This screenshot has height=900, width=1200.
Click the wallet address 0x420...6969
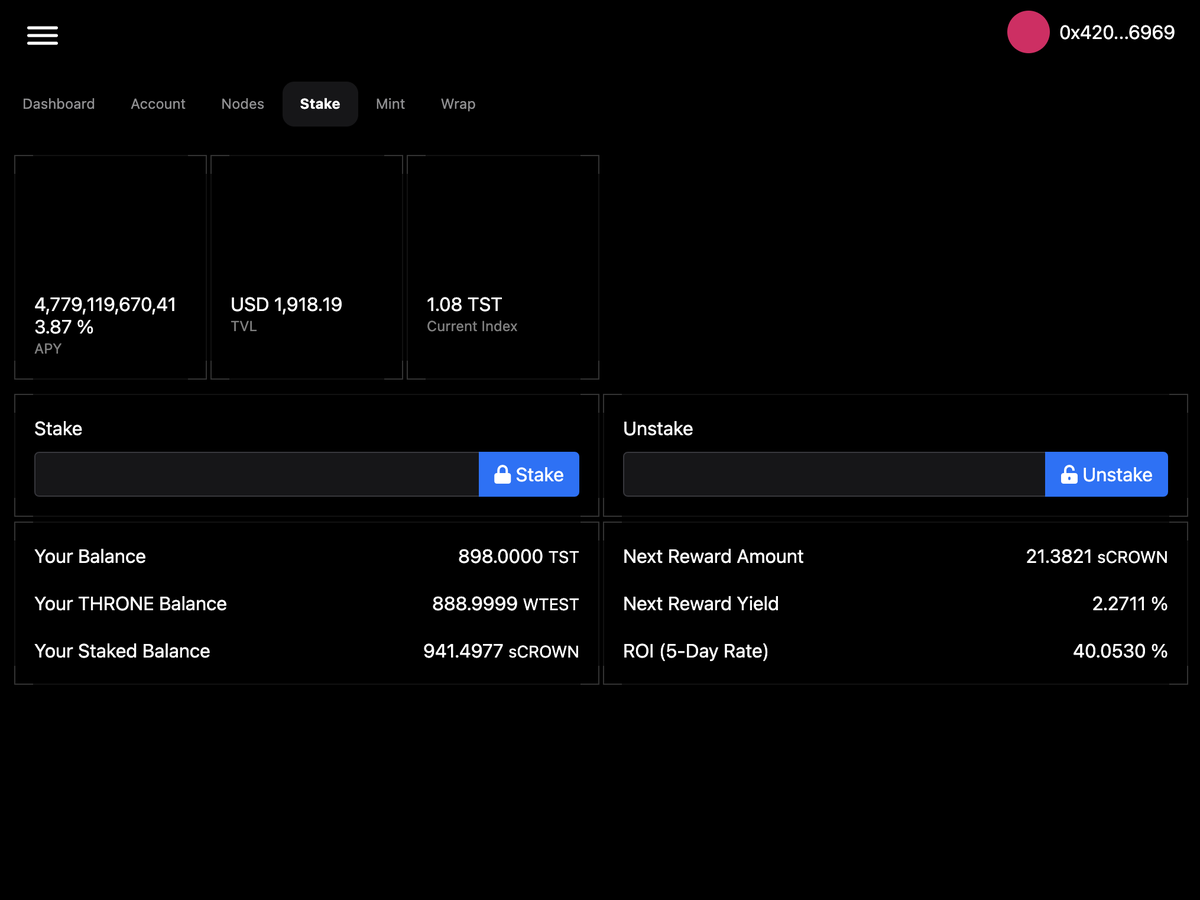1117,32
